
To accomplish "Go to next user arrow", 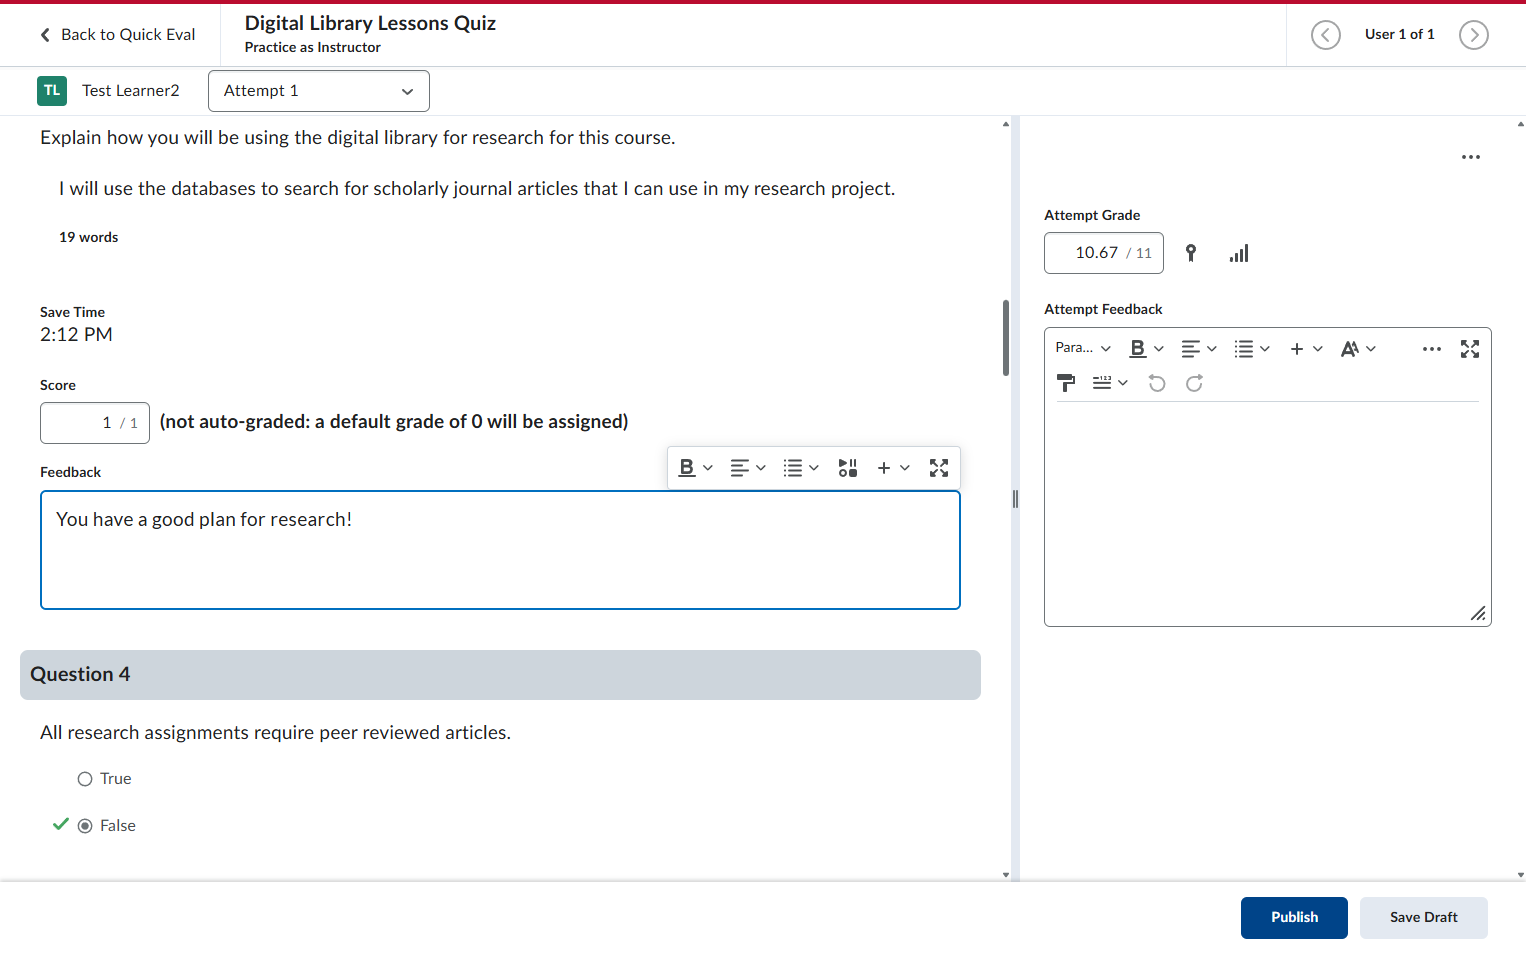I will pos(1473,35).
